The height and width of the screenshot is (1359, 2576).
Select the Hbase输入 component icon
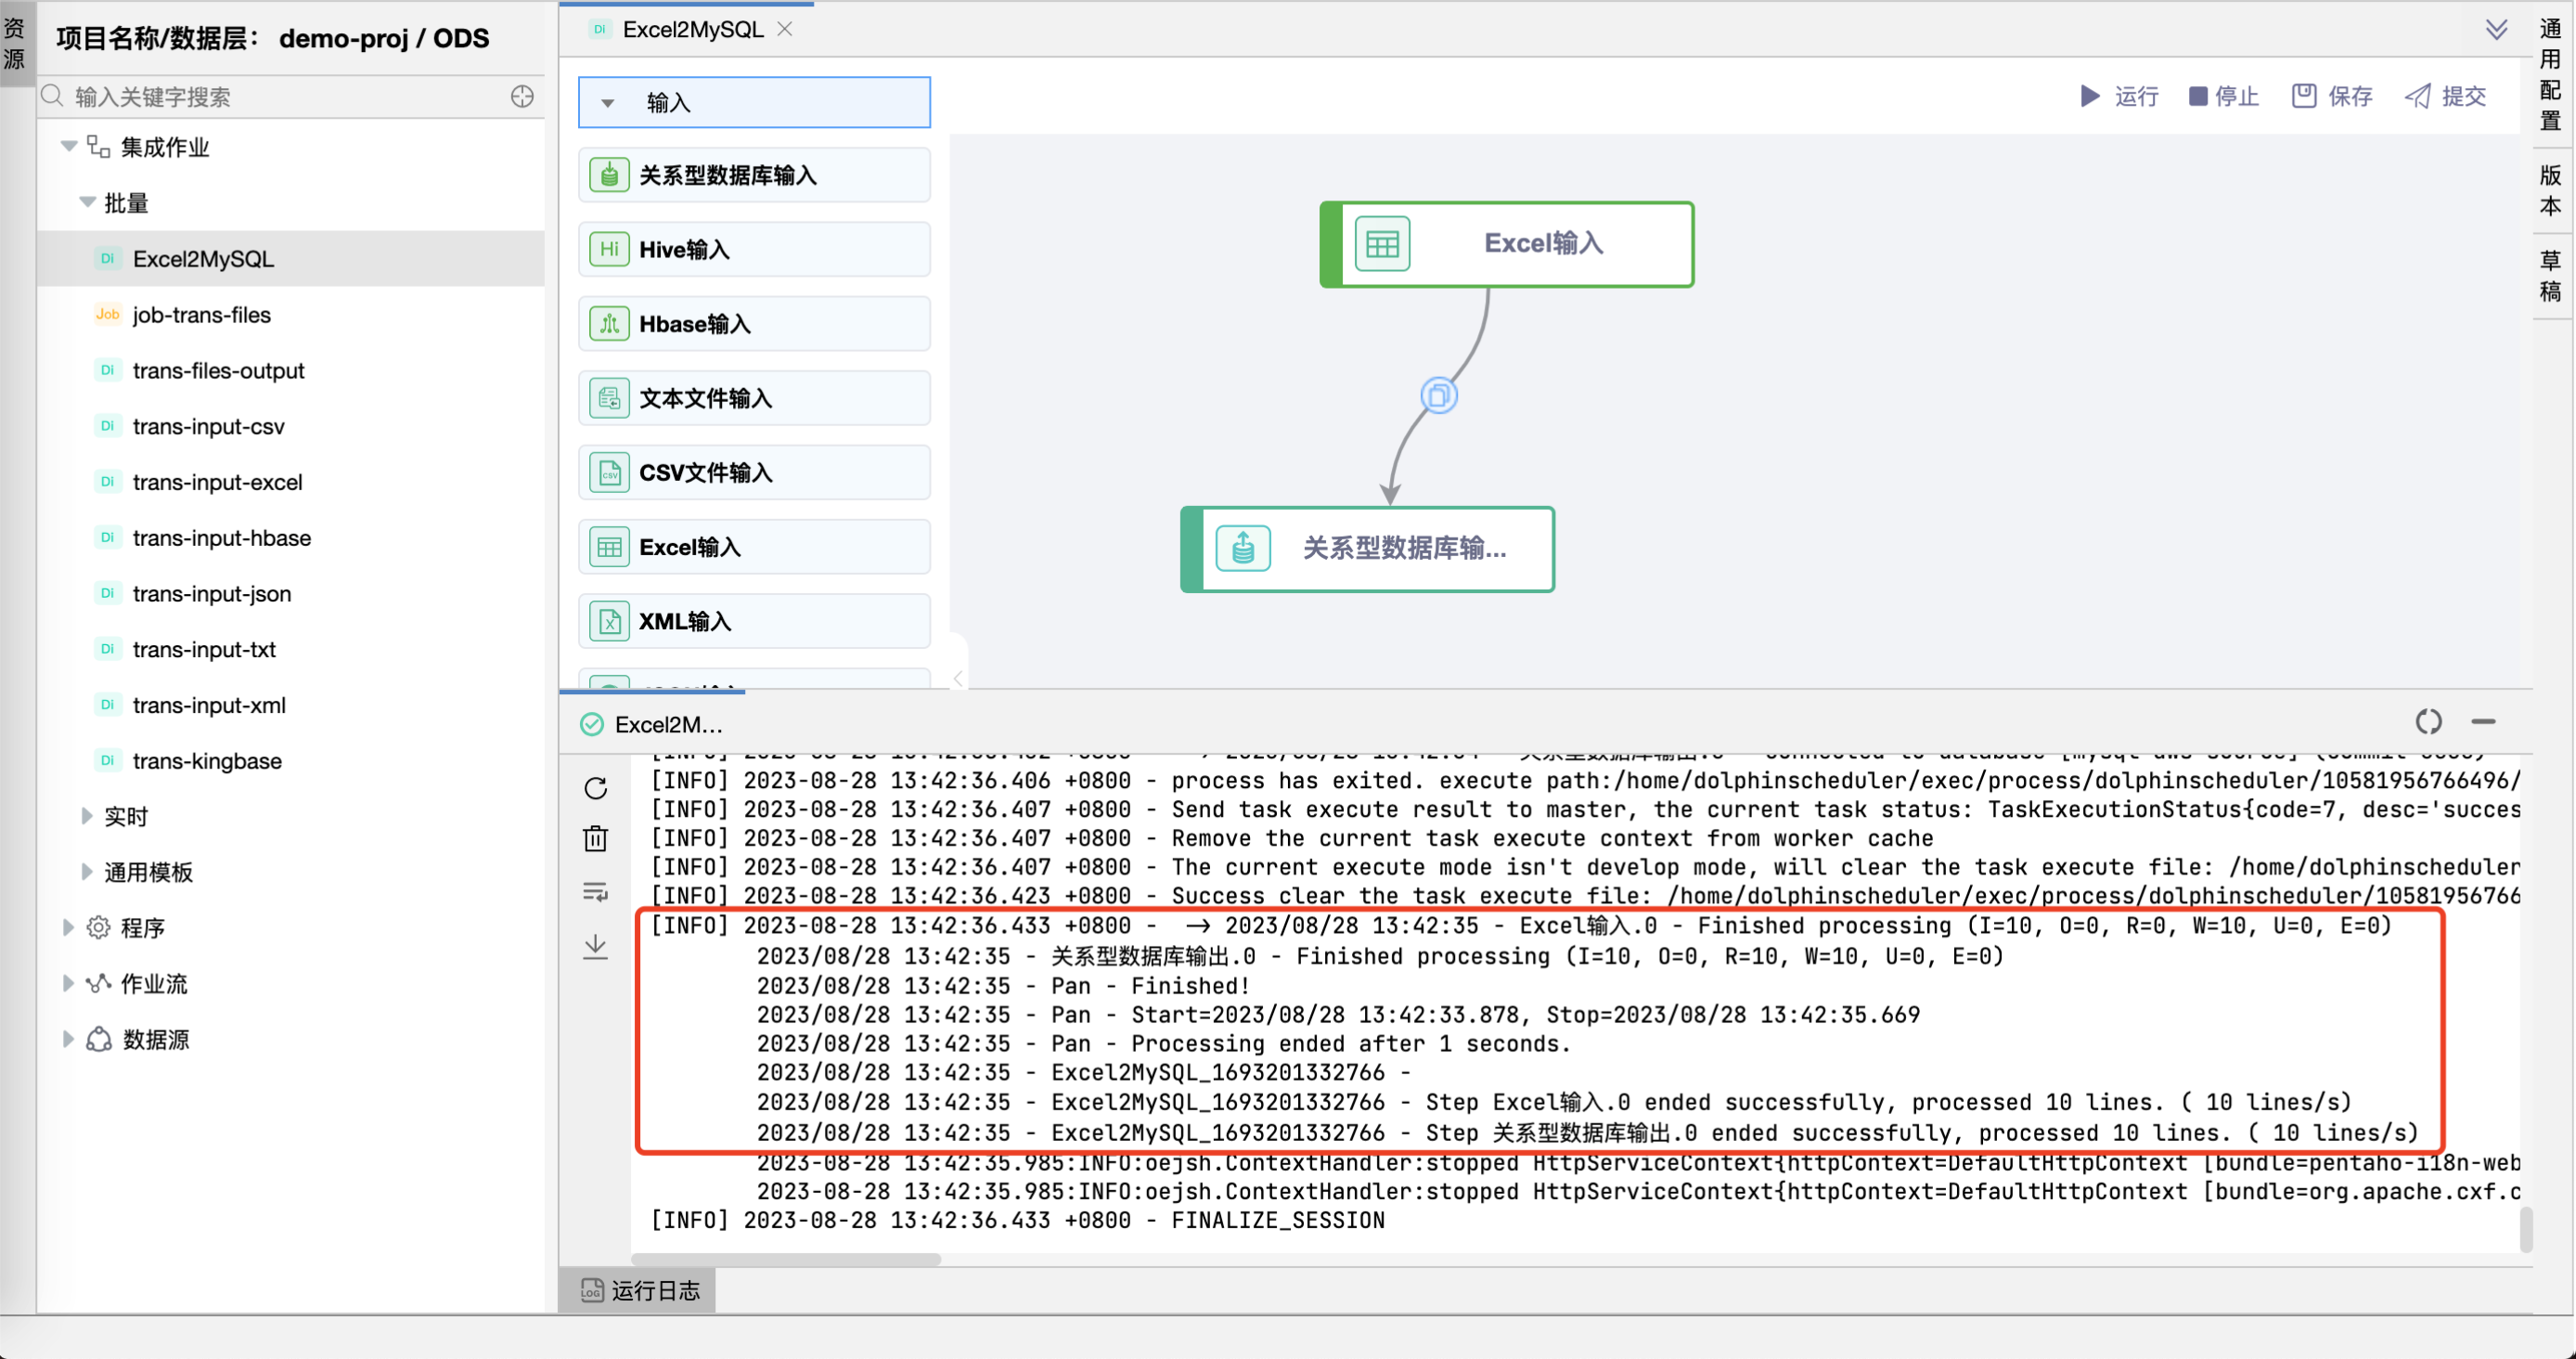609,323
